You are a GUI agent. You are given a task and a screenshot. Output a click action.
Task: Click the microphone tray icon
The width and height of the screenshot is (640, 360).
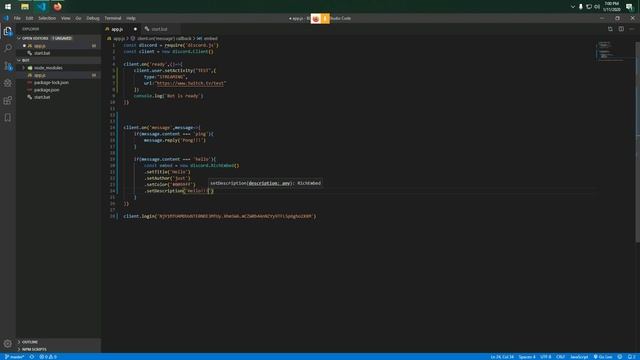click(580, 7)
